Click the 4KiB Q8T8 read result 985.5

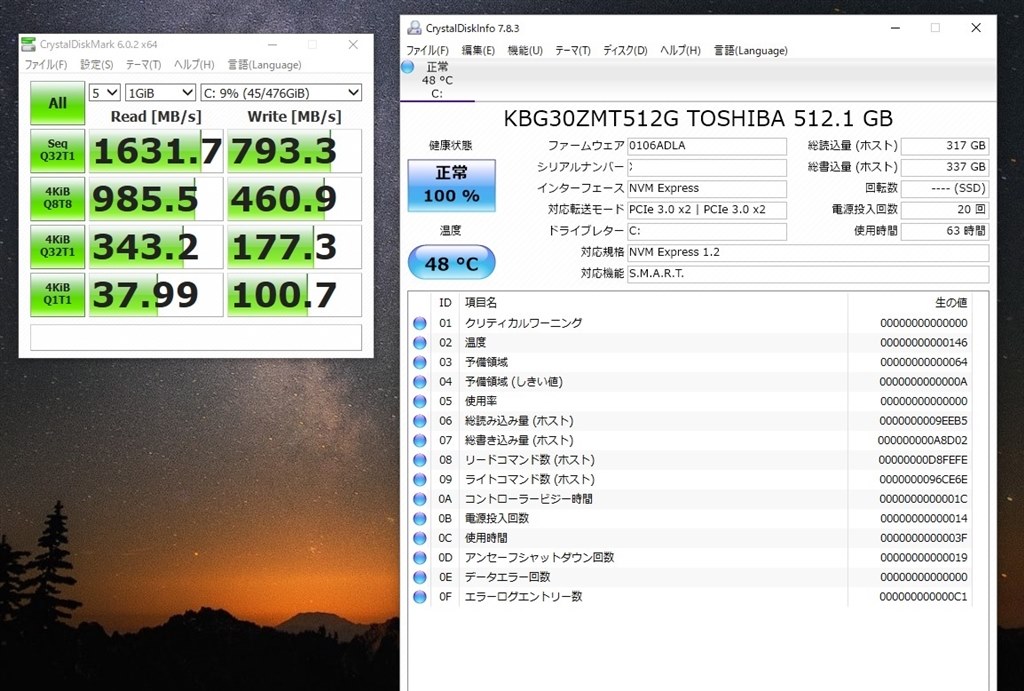point(156,199)
